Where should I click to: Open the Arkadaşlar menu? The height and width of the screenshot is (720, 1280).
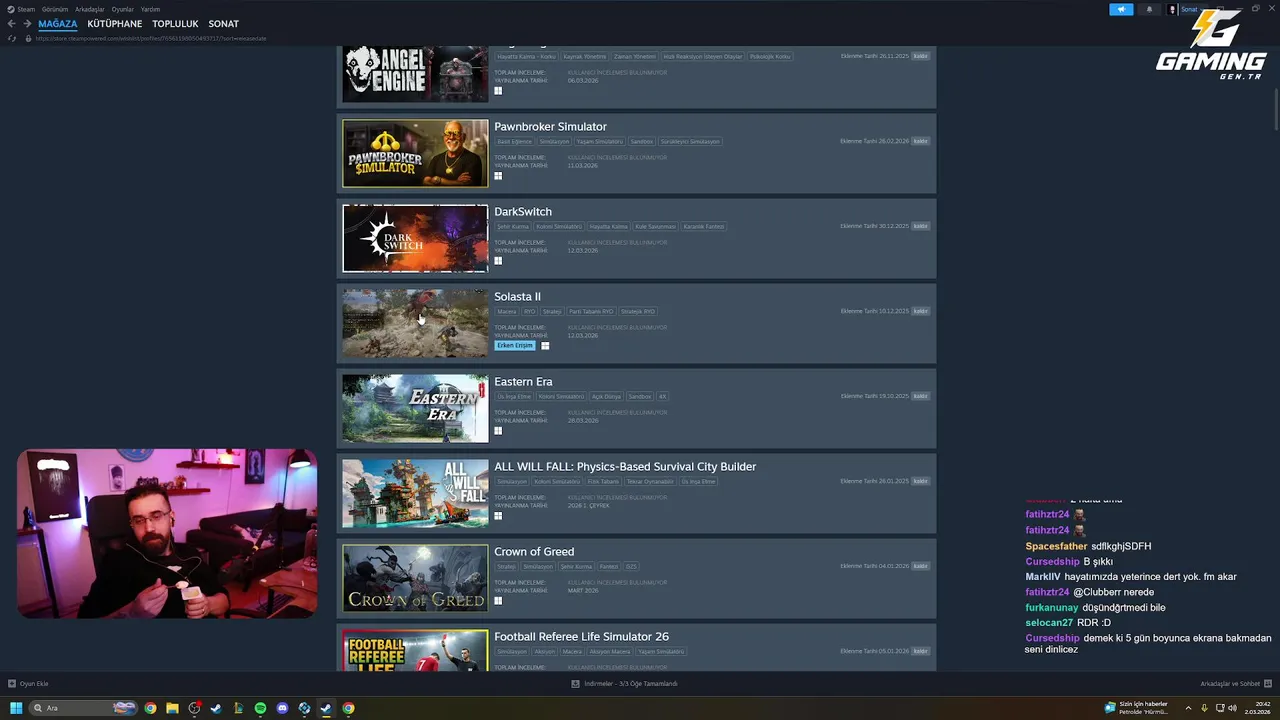click(90, 9)
